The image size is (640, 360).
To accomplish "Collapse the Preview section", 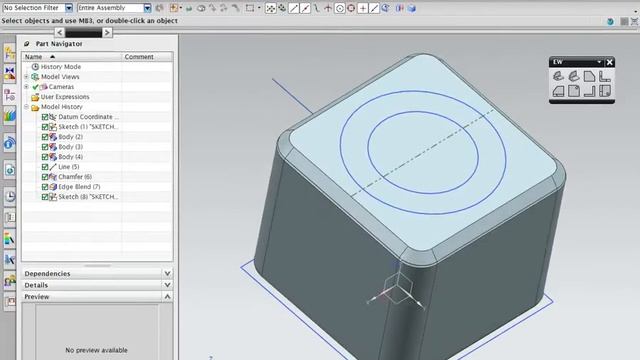I will pos(167,296).
